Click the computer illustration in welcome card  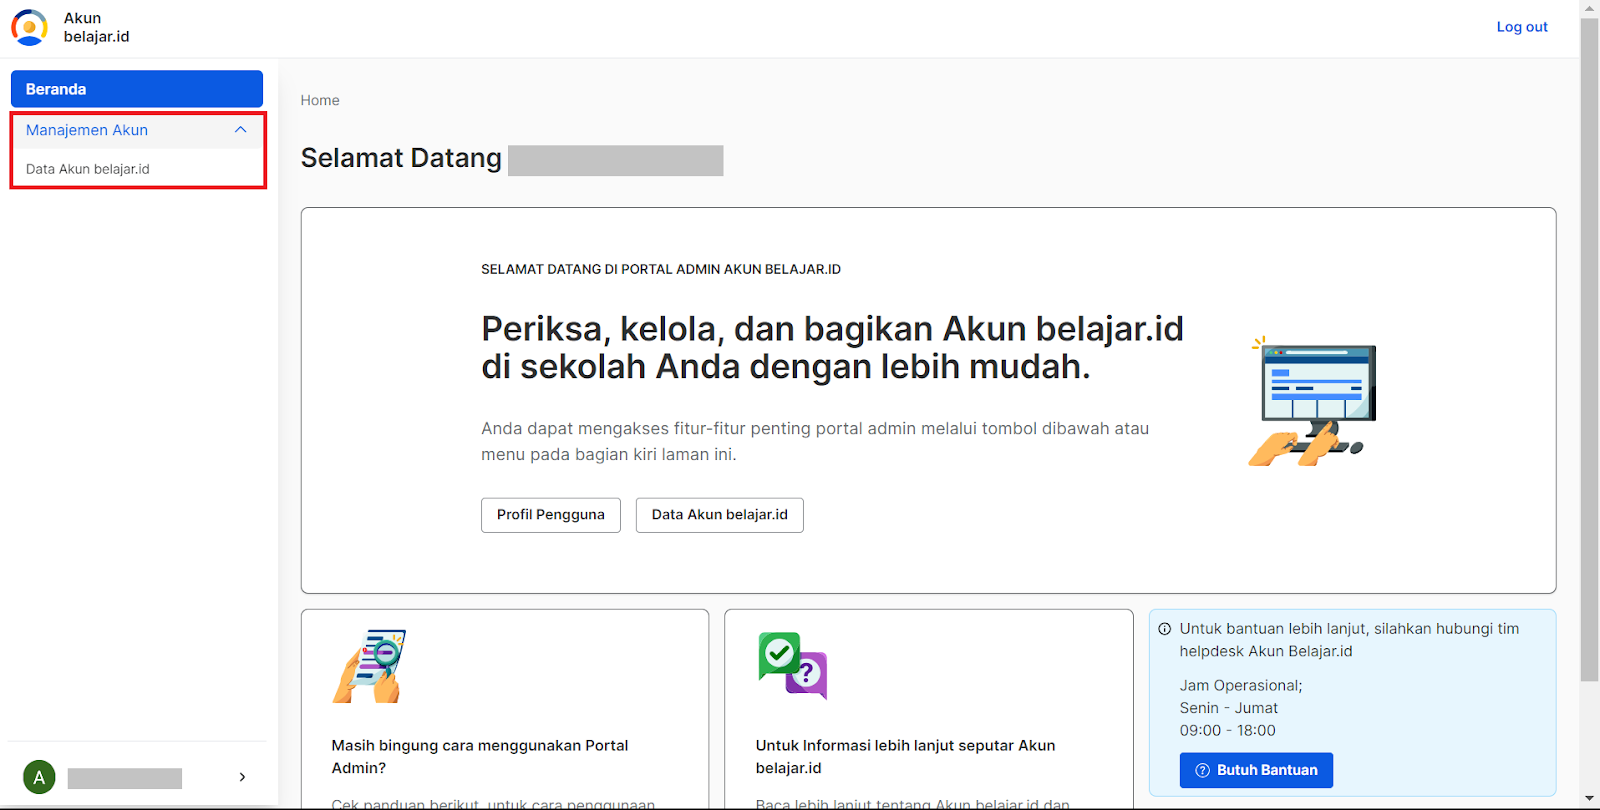click(1313, 401)
